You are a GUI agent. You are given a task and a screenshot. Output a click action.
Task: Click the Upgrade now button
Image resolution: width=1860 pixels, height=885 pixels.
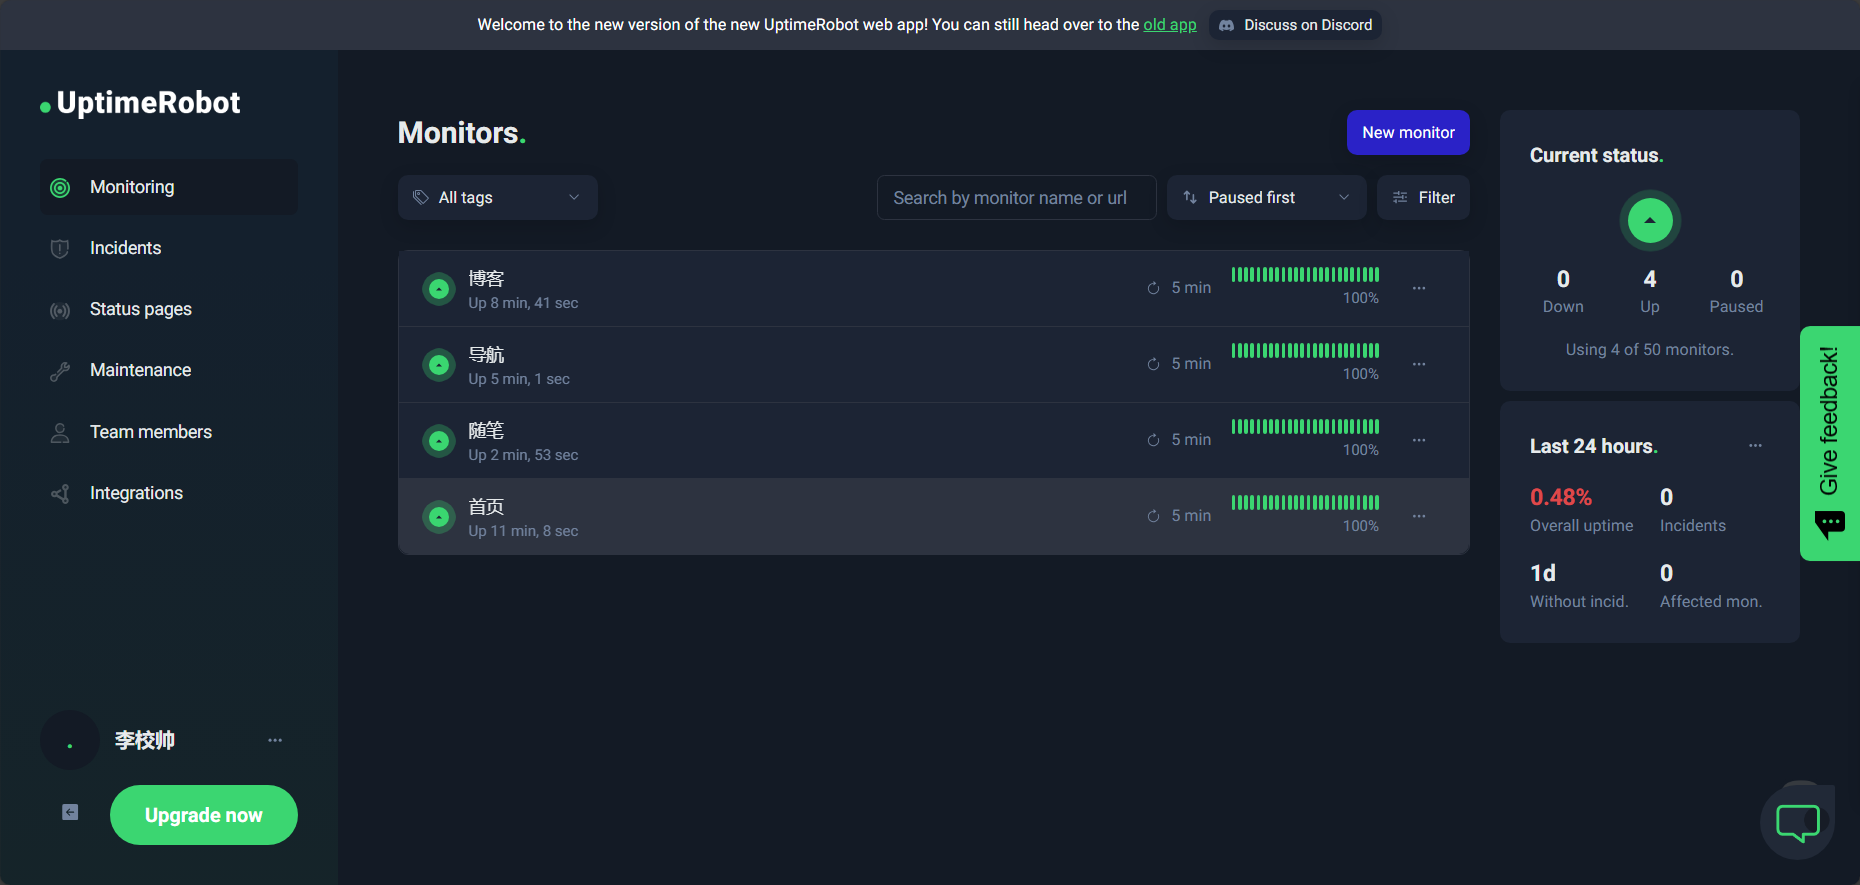coord(203,815)
